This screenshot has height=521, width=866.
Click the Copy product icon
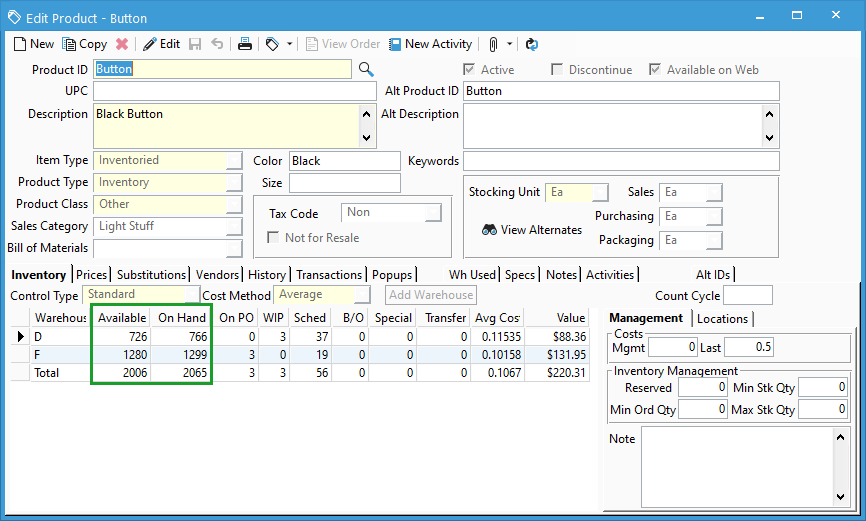(x=69, y=44)
